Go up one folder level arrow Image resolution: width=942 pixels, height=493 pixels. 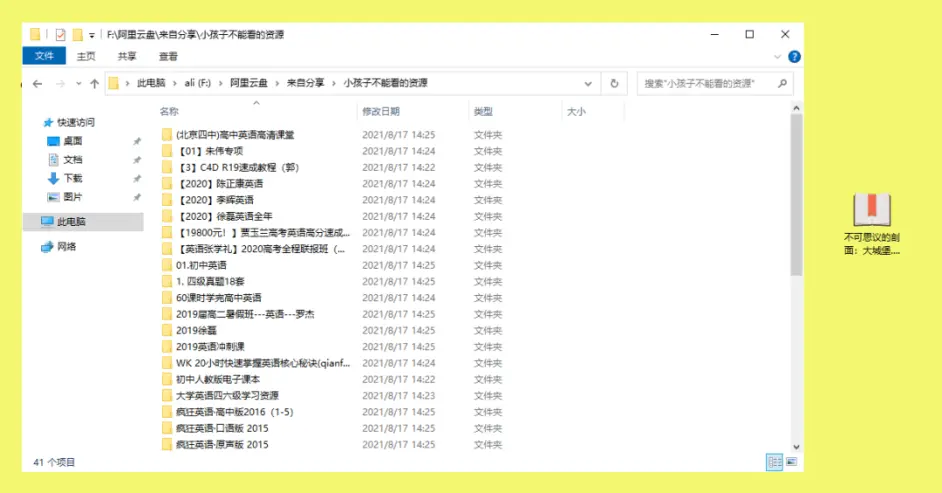point(94,83)
